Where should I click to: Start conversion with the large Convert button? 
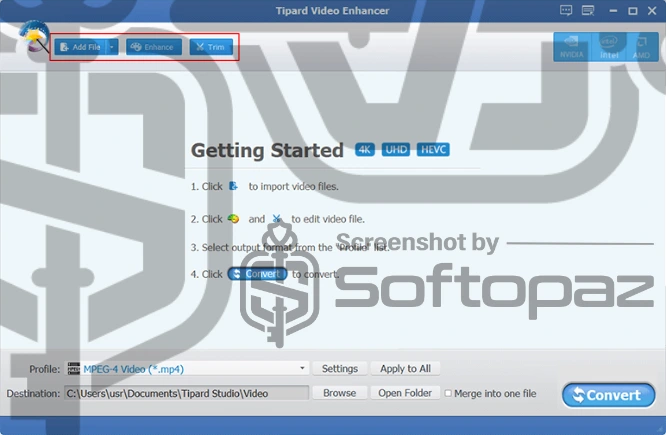[x=608, y=395]
